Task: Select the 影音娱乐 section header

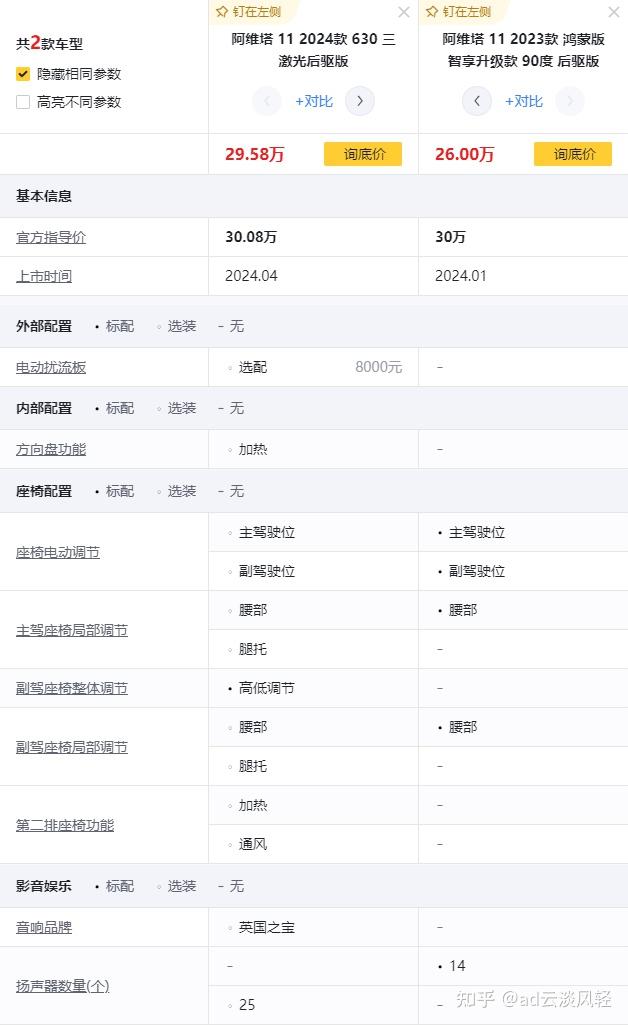Action: click(x=44, y=886)
